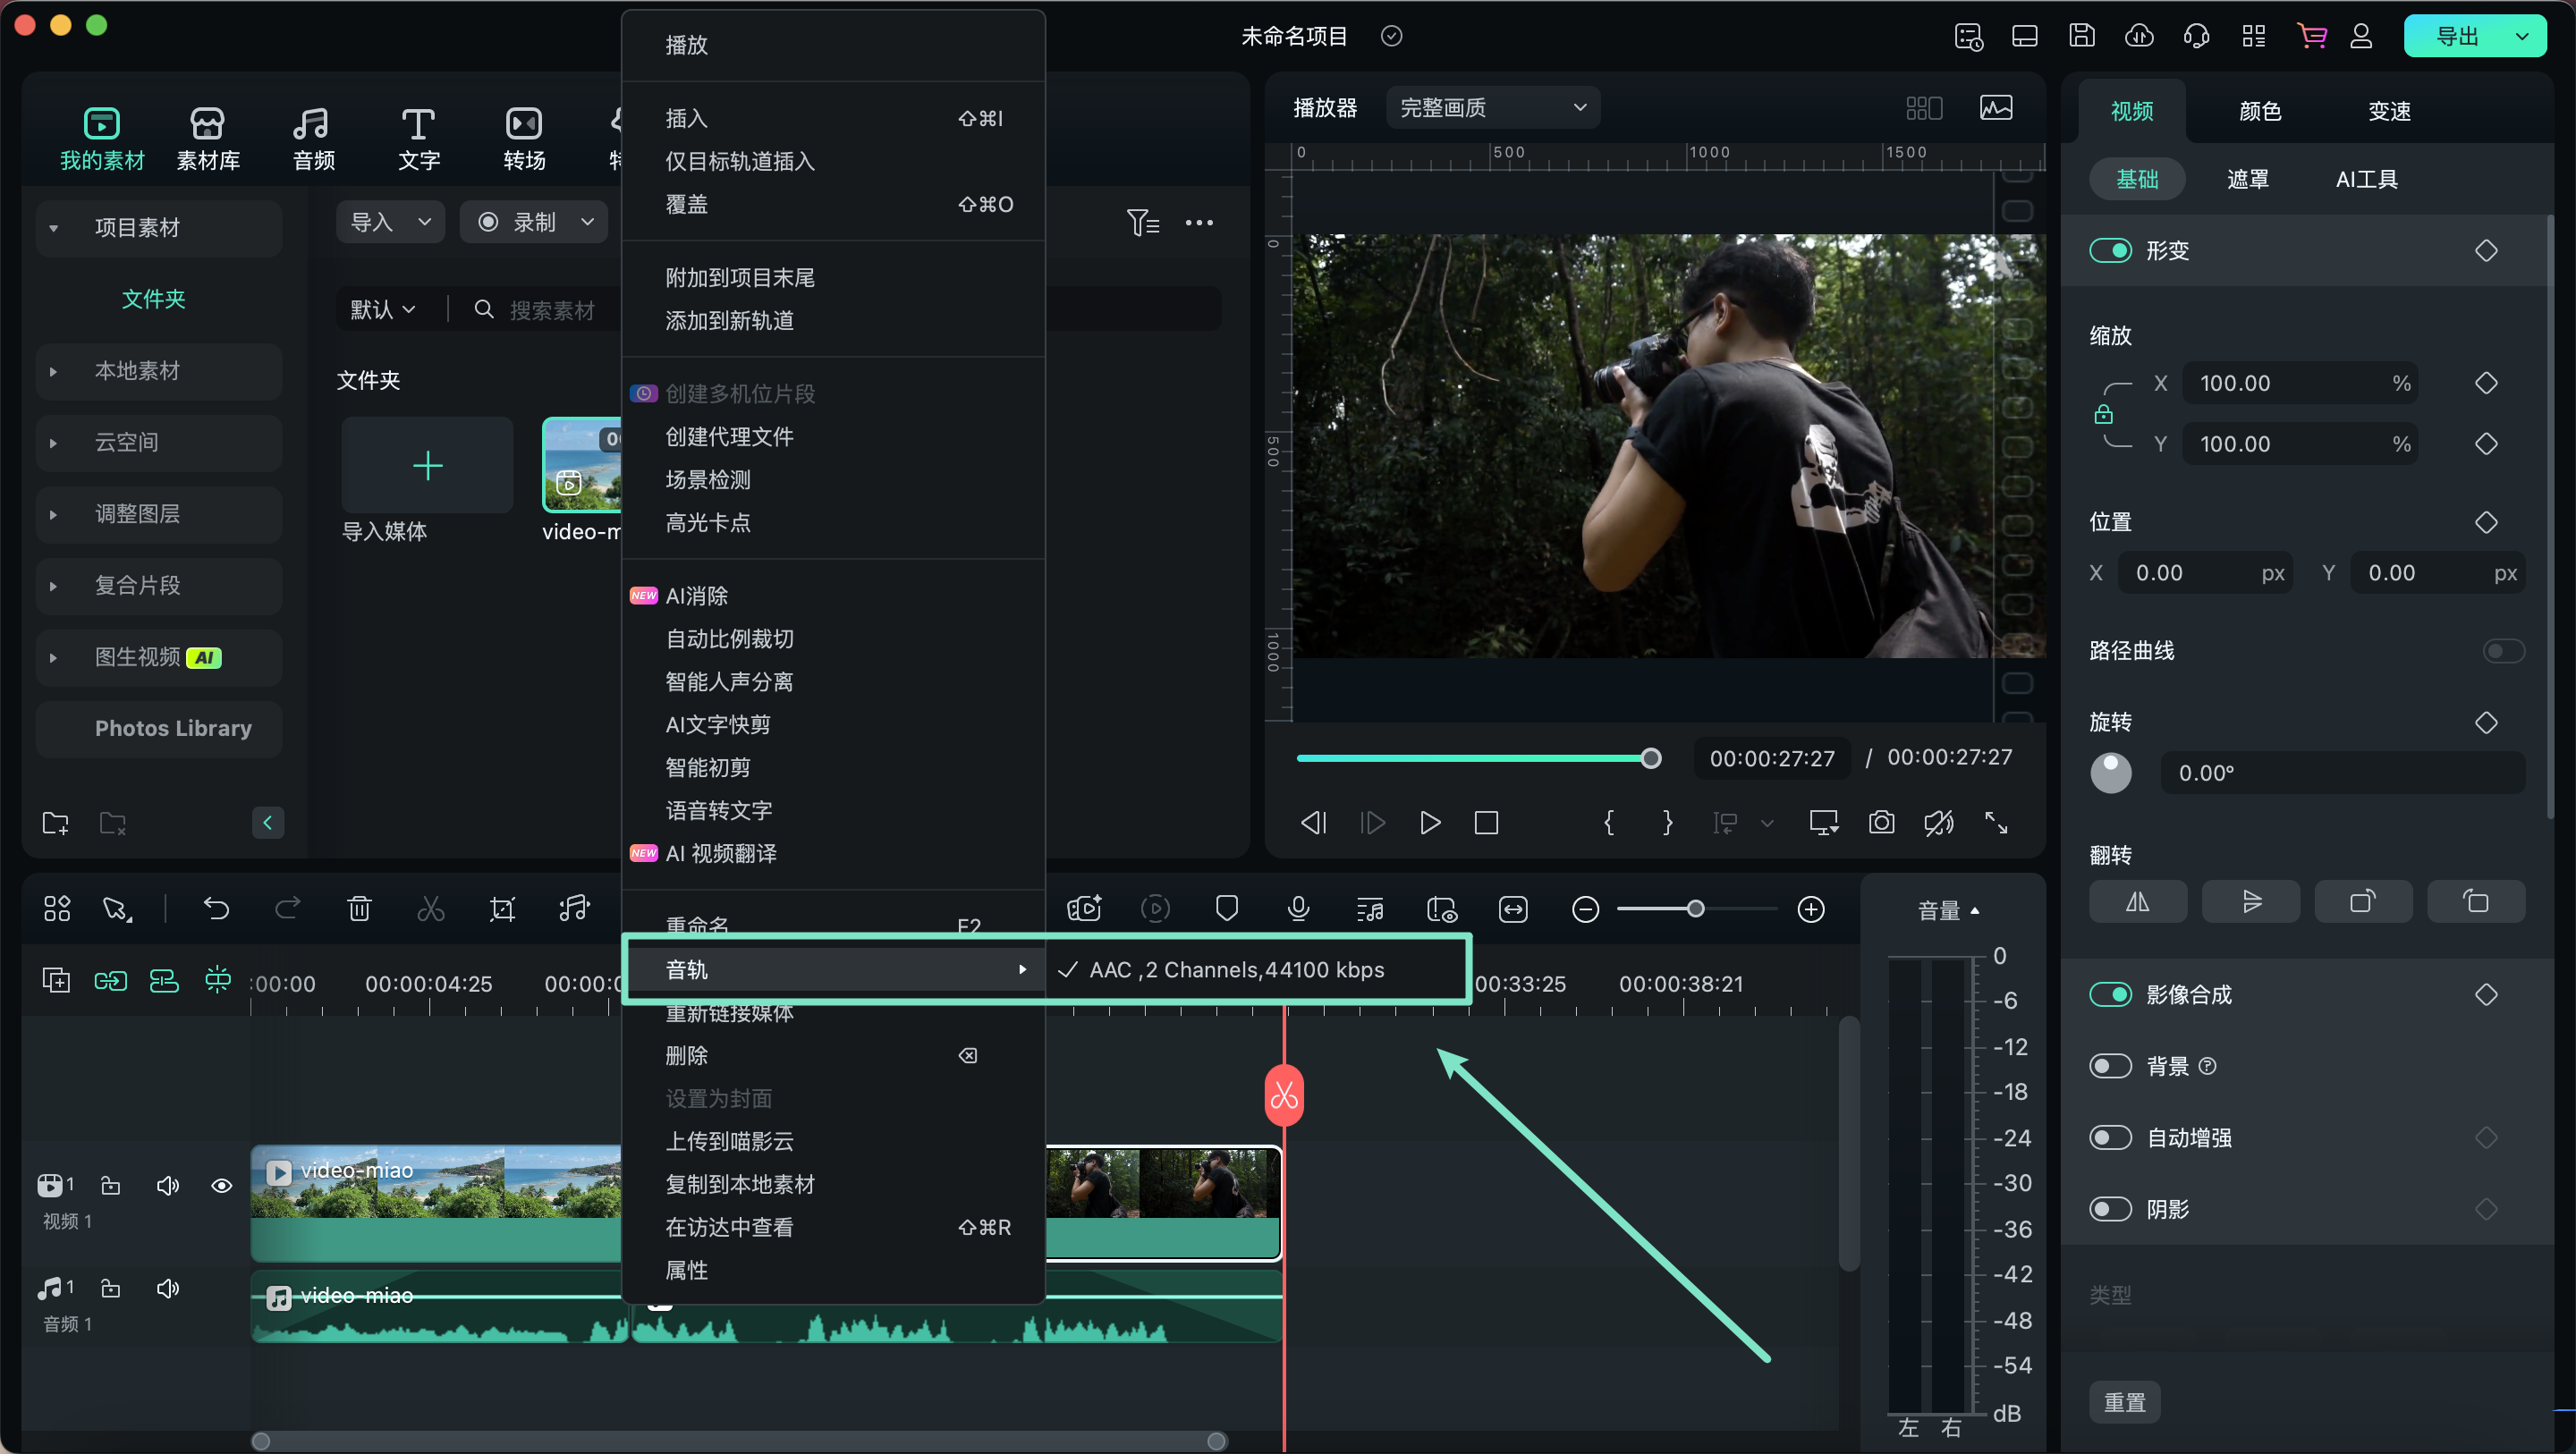Expand the 本地素材 tree item

(53, 371)
